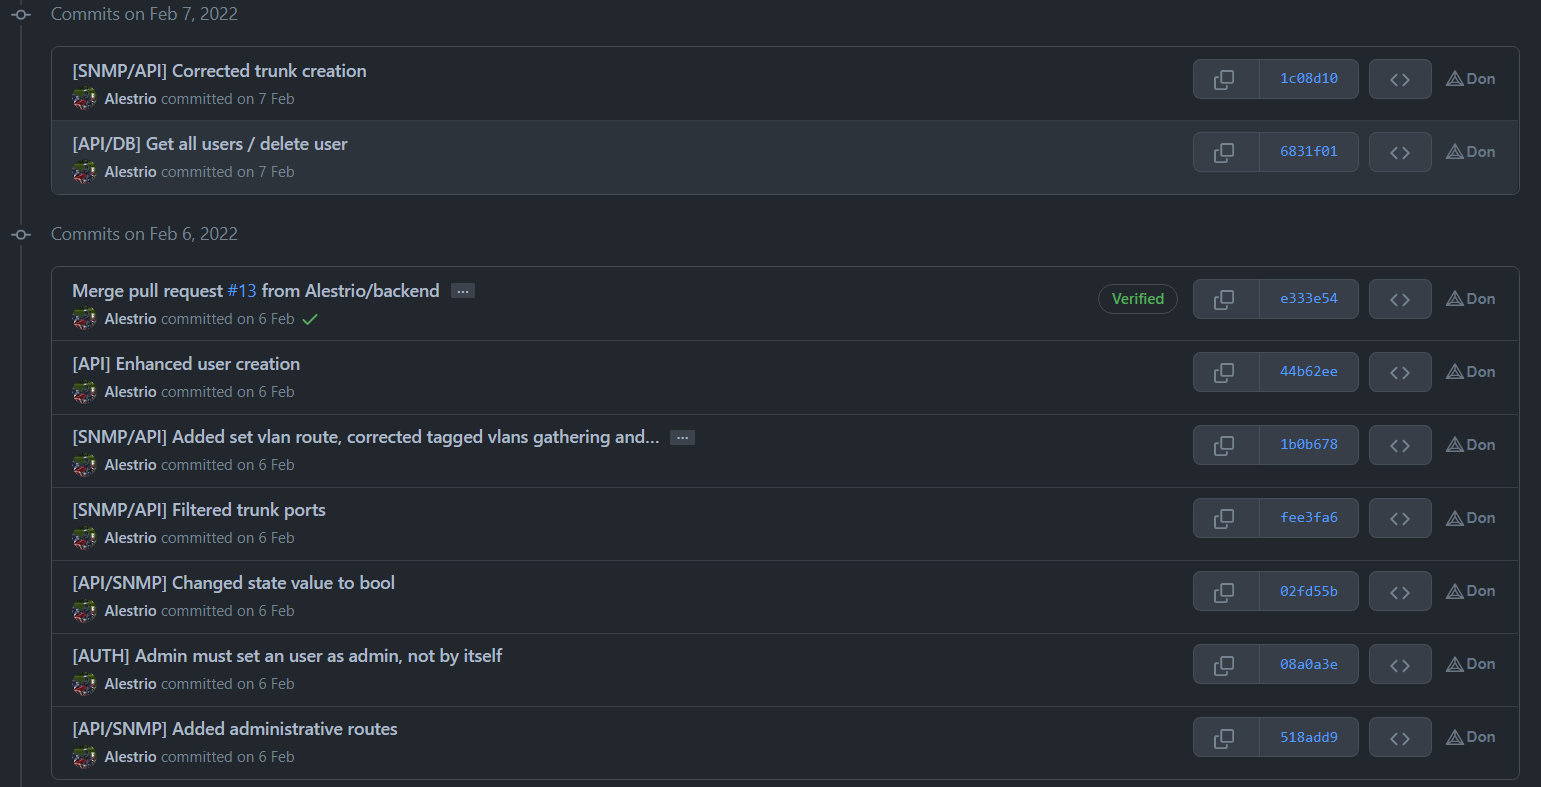This screenshot has height=787, width=1541.
Task: Browse repository at commit e333e54
Action: coord(1400,299)
